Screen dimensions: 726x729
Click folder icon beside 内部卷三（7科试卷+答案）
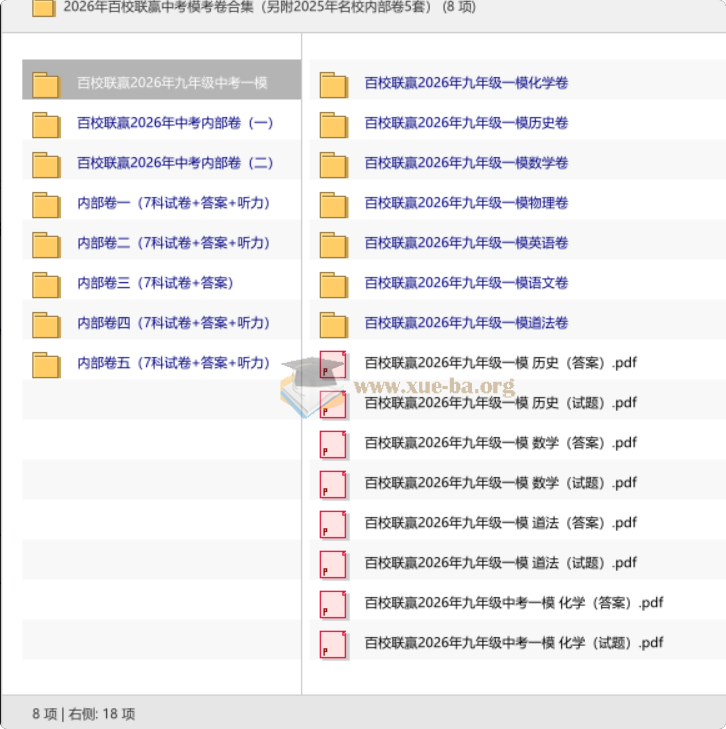point(46,284)
